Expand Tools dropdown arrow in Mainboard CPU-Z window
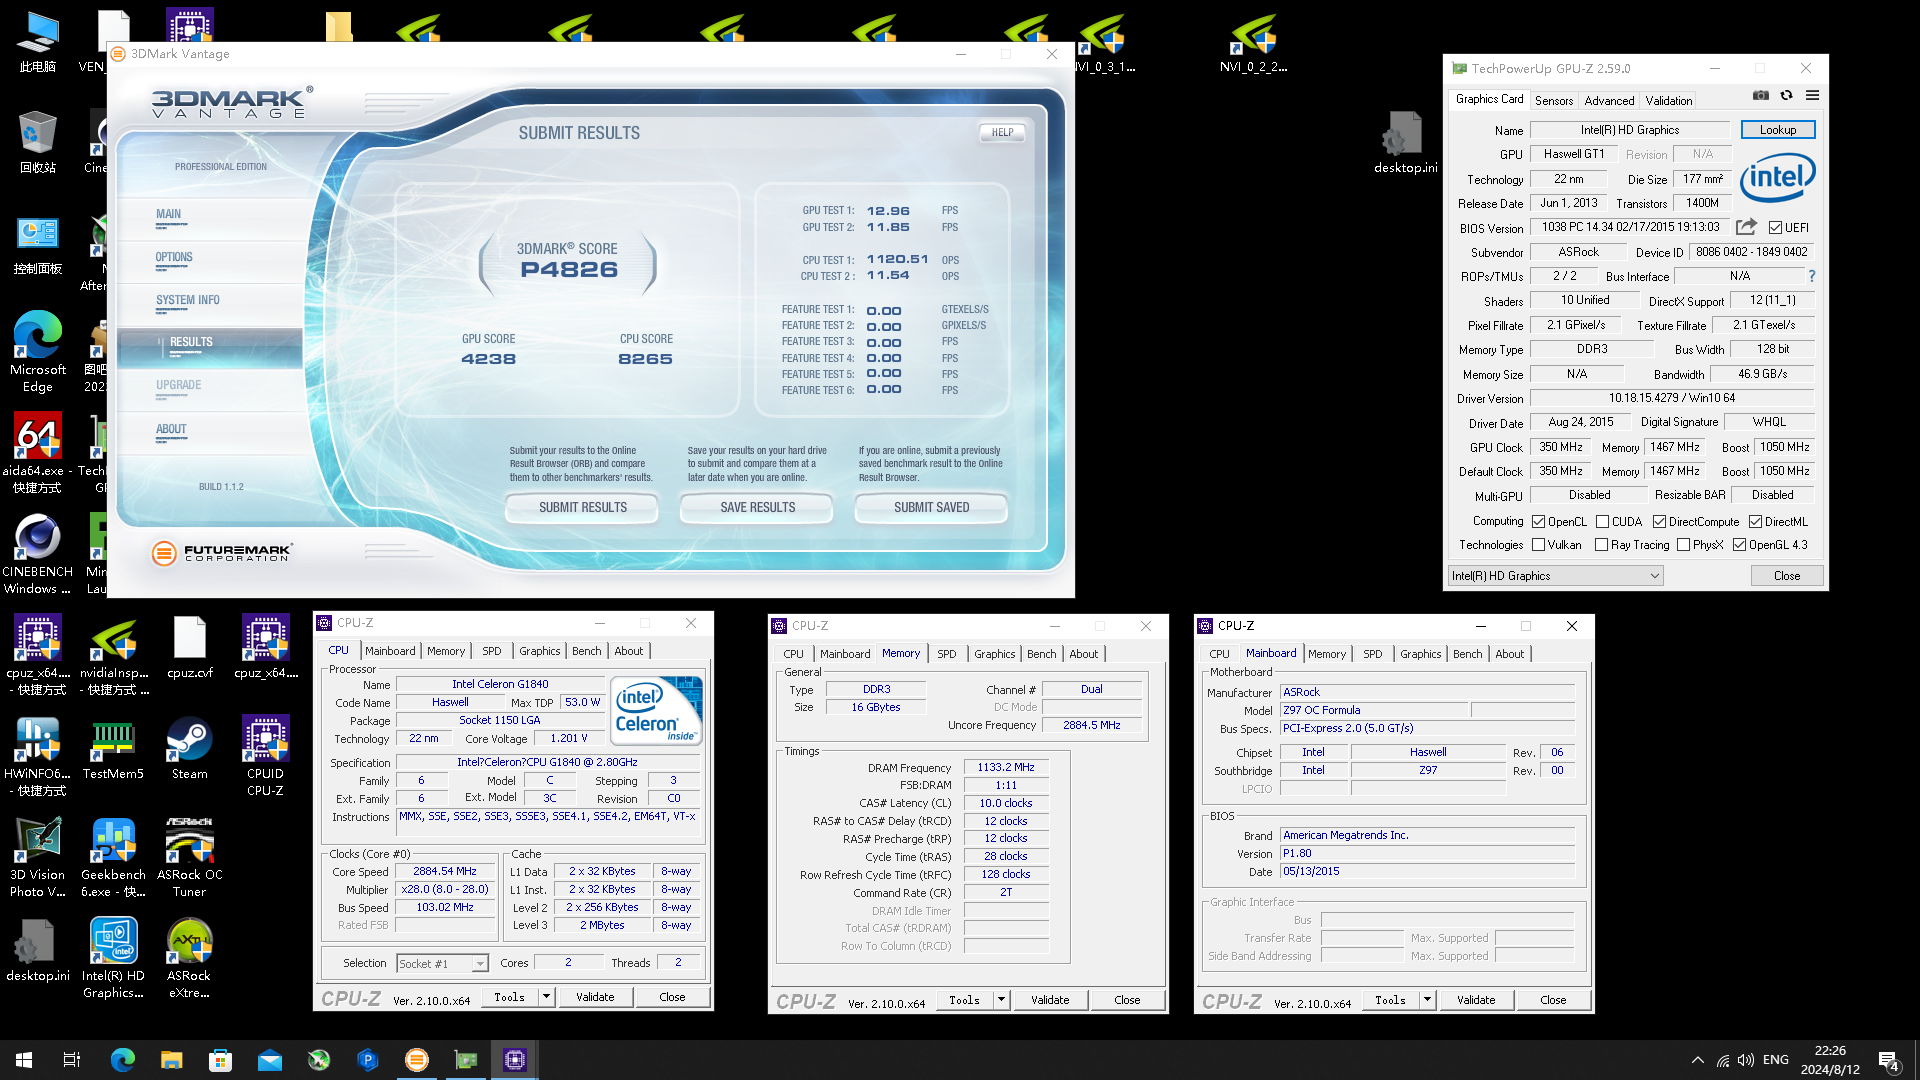This screenshot has height=1080, width=1920. [1427, 1000]
